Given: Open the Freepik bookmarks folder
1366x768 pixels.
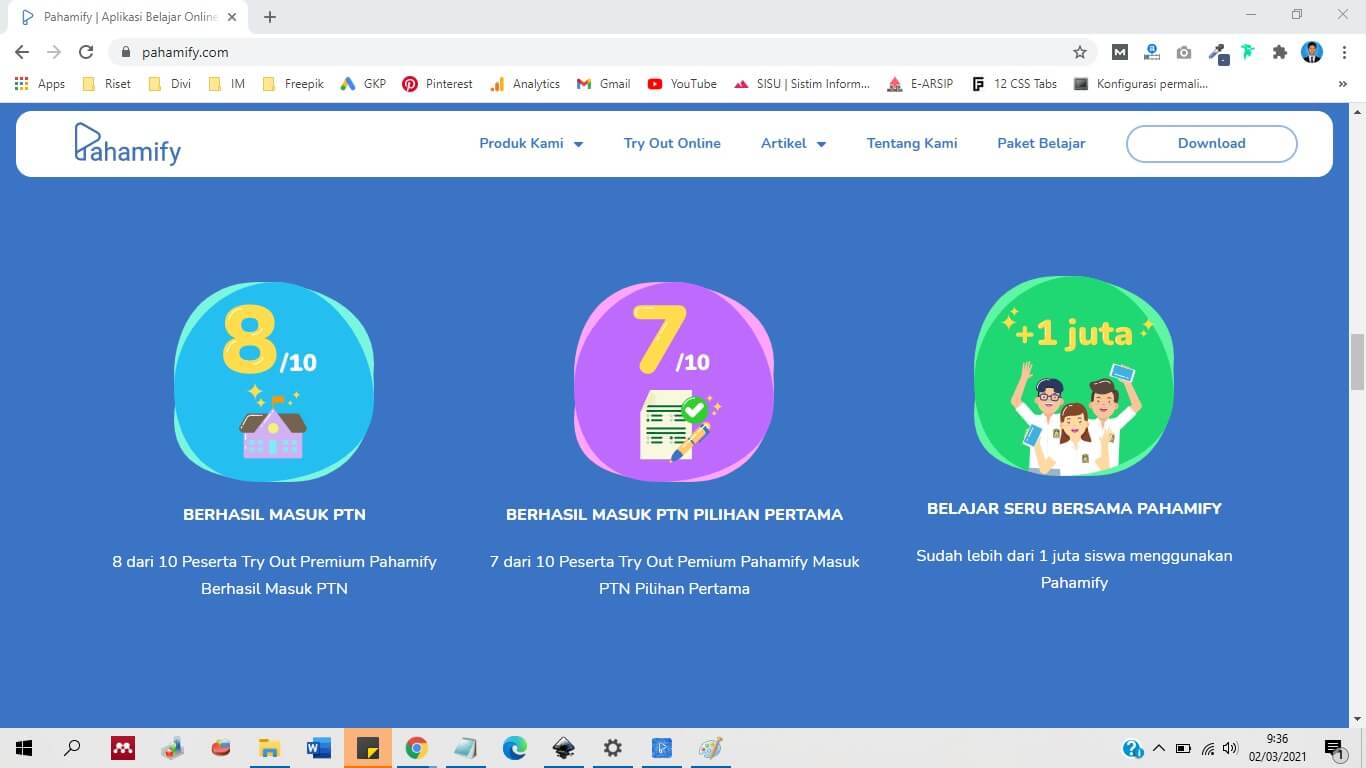Looking at the screenshot, I should [293, 84].
